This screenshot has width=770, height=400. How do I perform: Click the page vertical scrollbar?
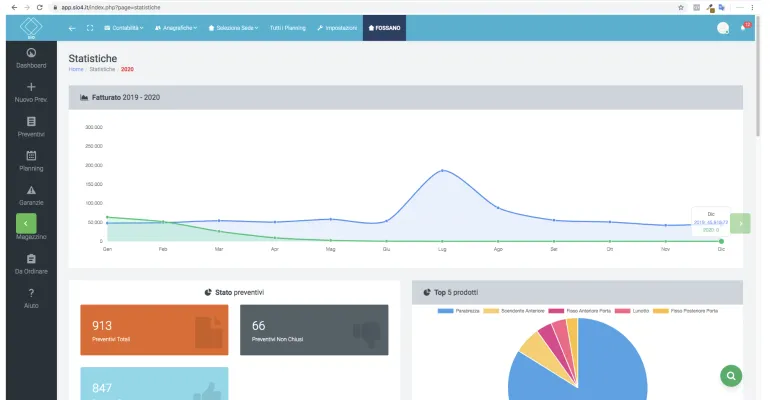pyautogui.click(x=758, y=76)
